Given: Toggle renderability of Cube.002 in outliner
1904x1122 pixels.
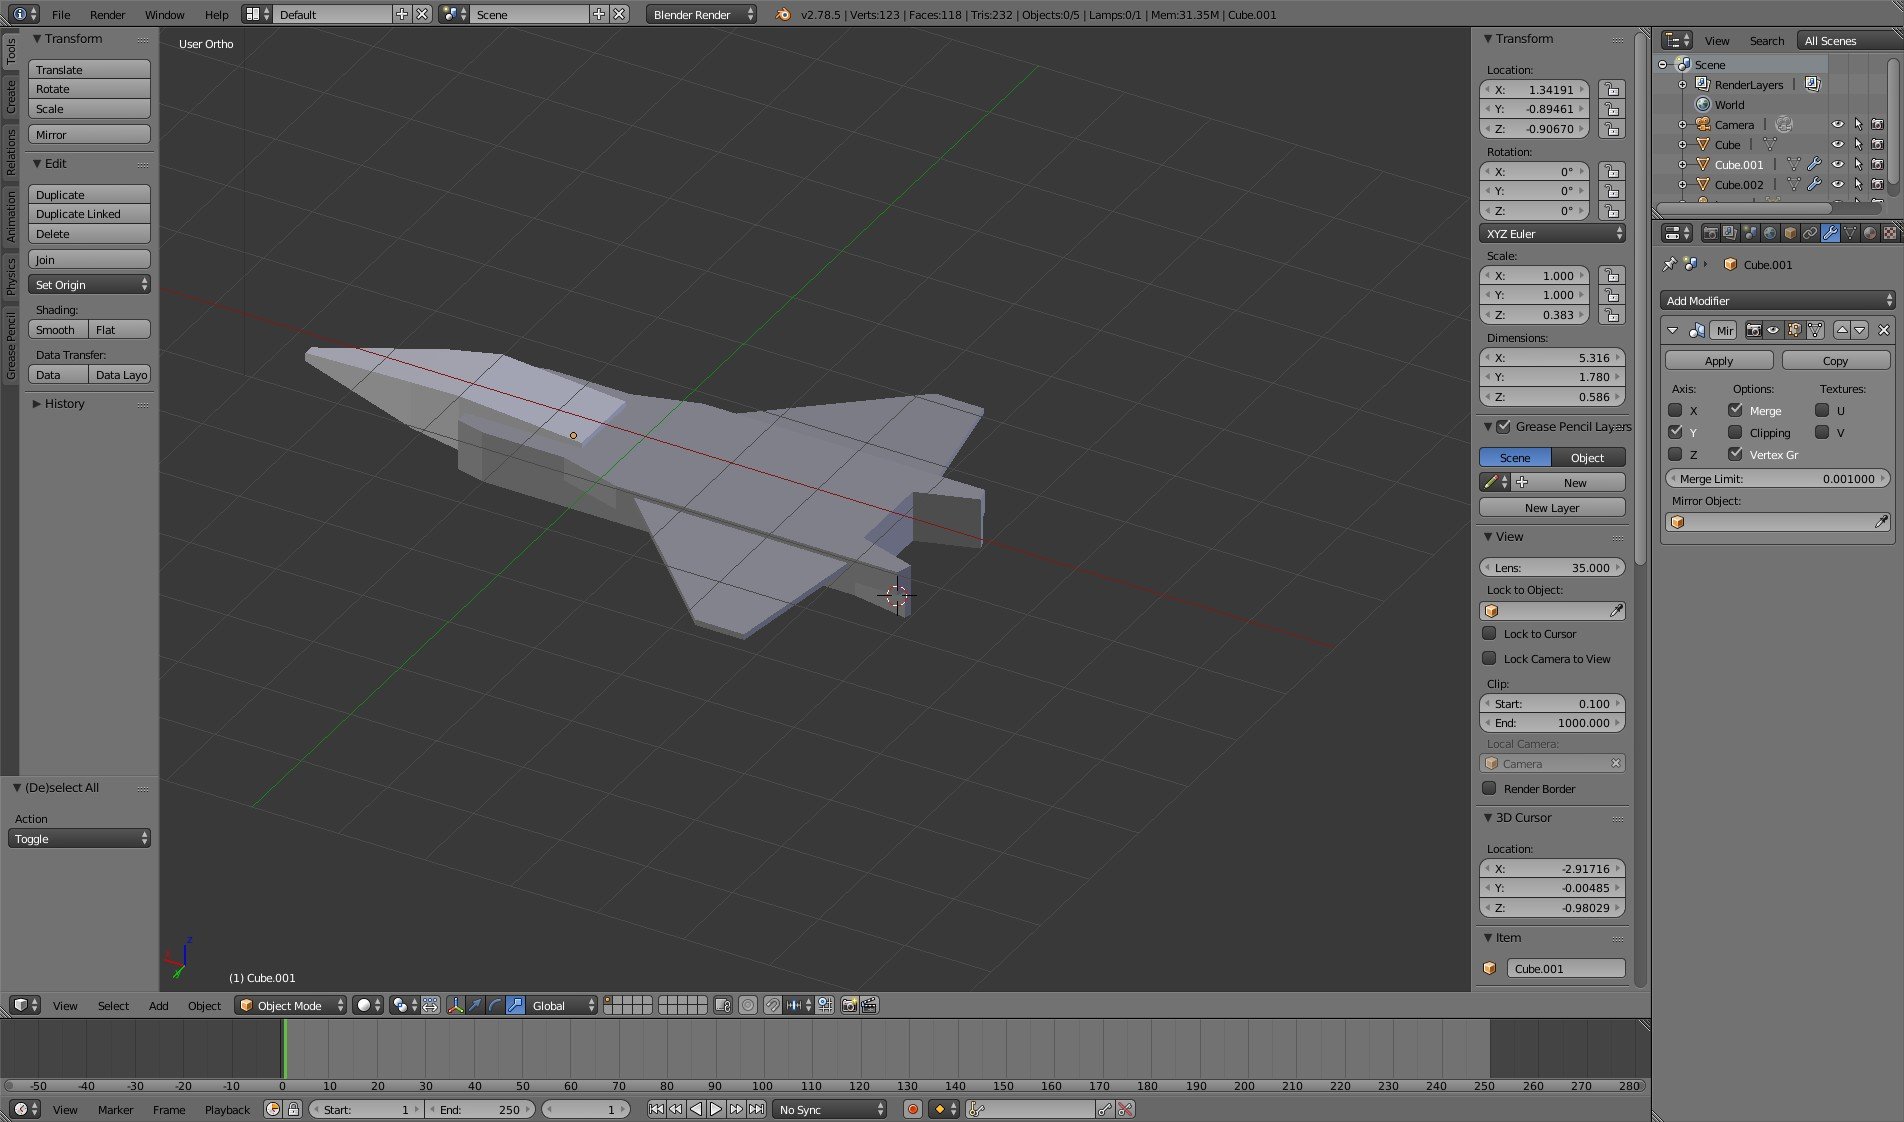Looking at the screenshot, I should point(1877,184).
